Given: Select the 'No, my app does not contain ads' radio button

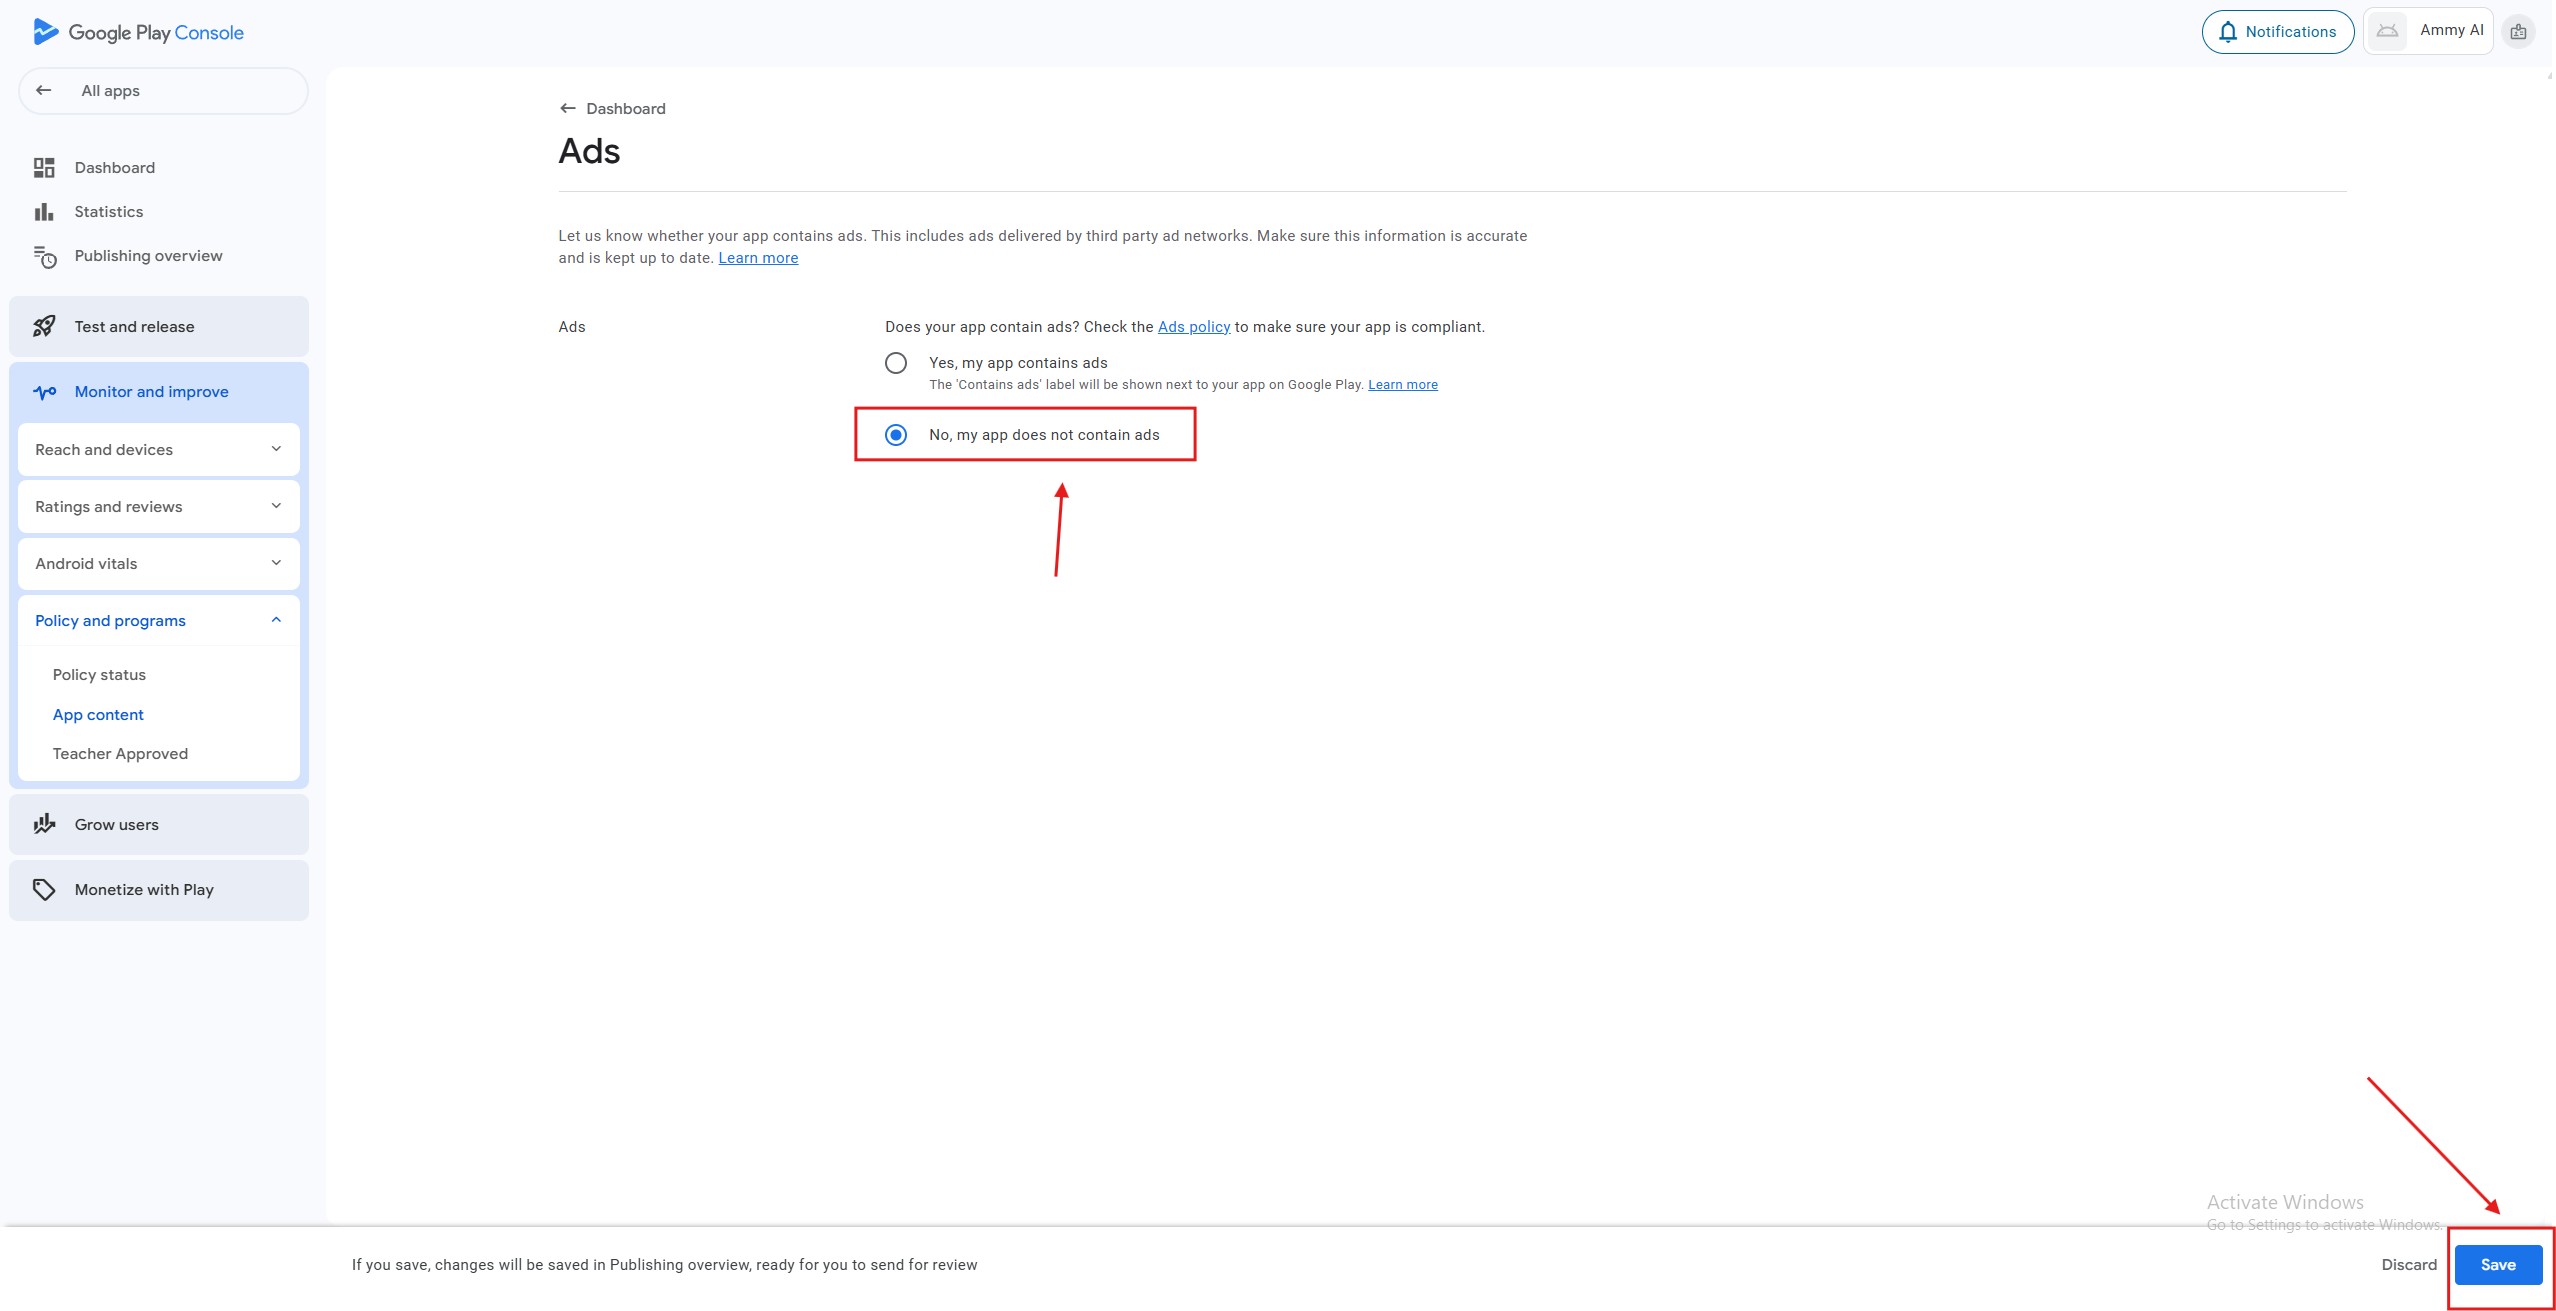Looking at the screenshot, I should (x=896, y=435).
